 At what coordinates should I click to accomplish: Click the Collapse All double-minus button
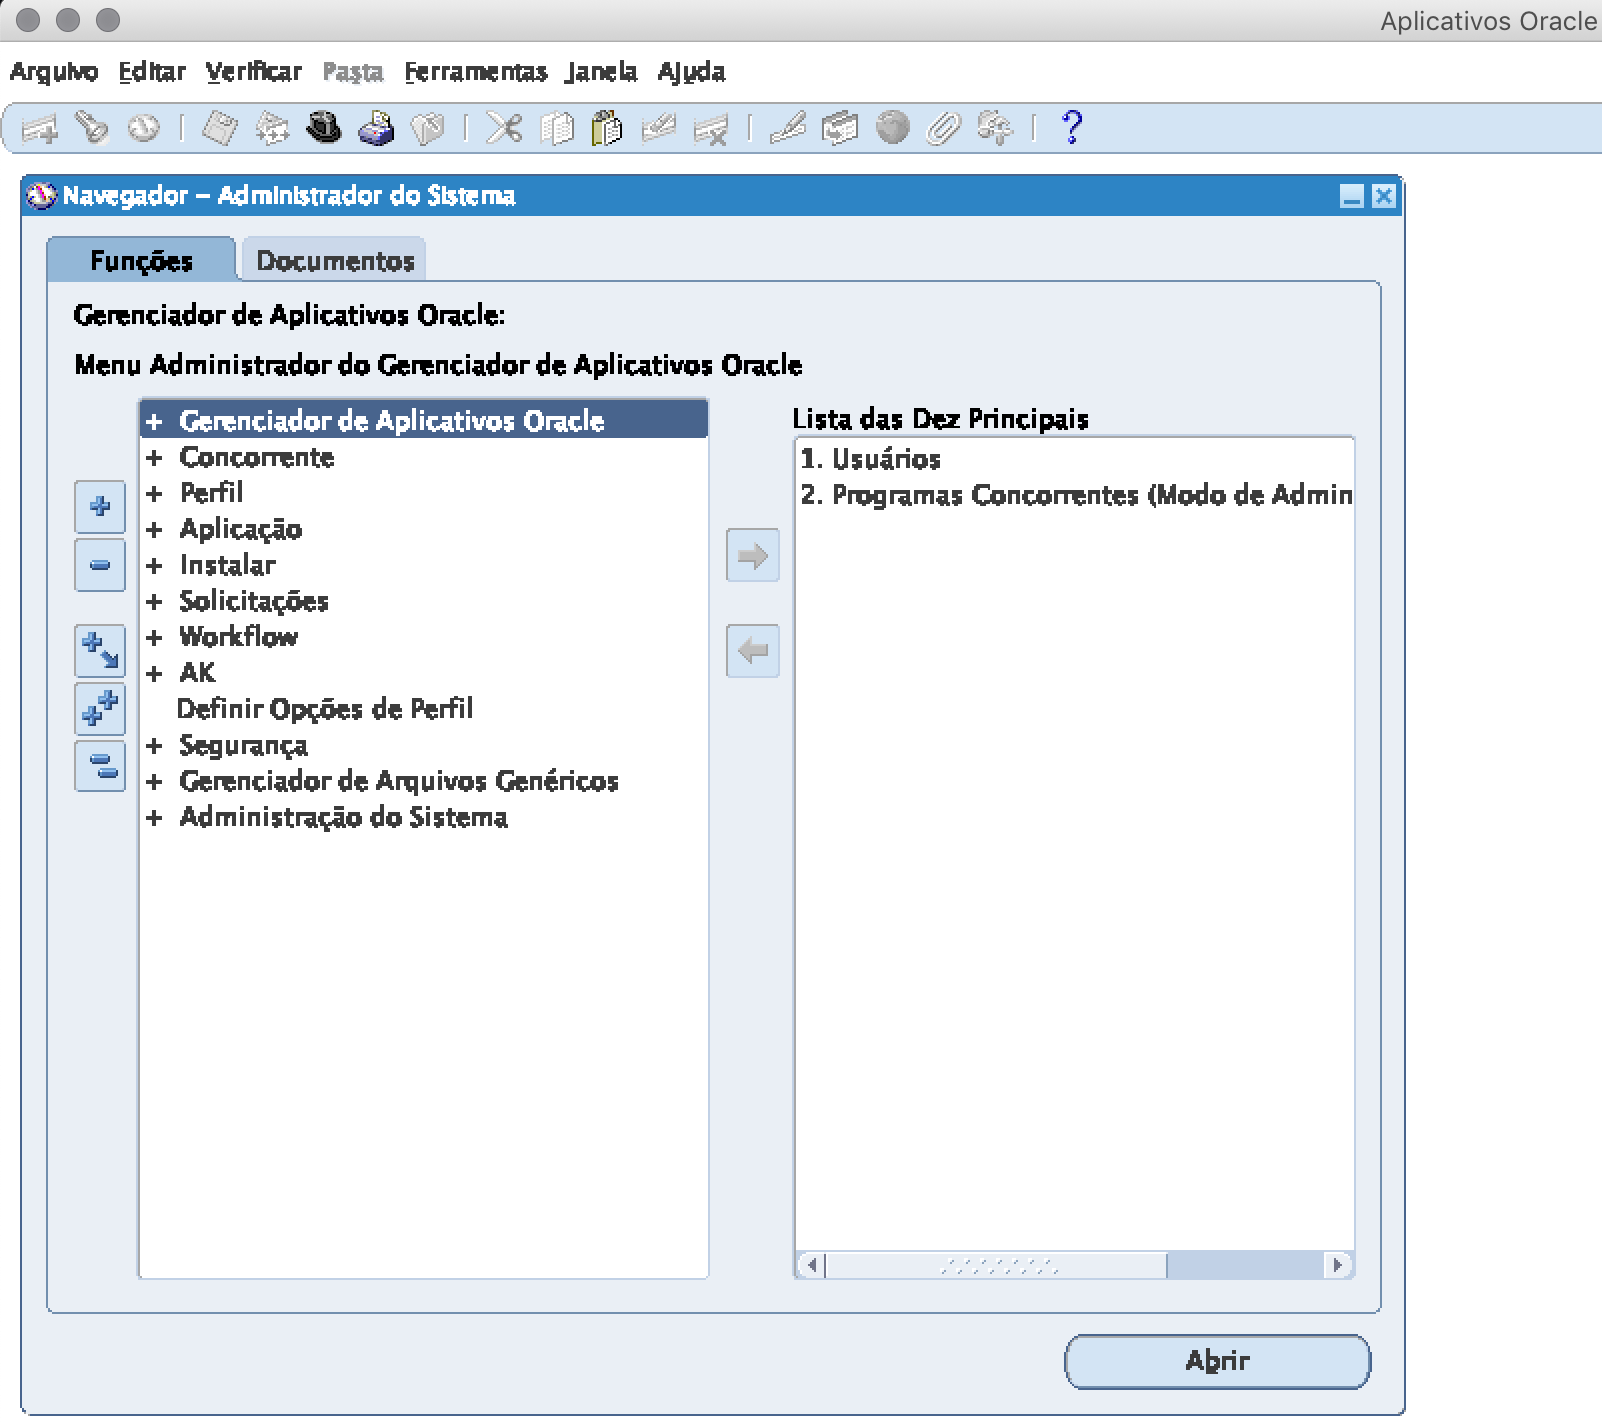tap(100, 766)
